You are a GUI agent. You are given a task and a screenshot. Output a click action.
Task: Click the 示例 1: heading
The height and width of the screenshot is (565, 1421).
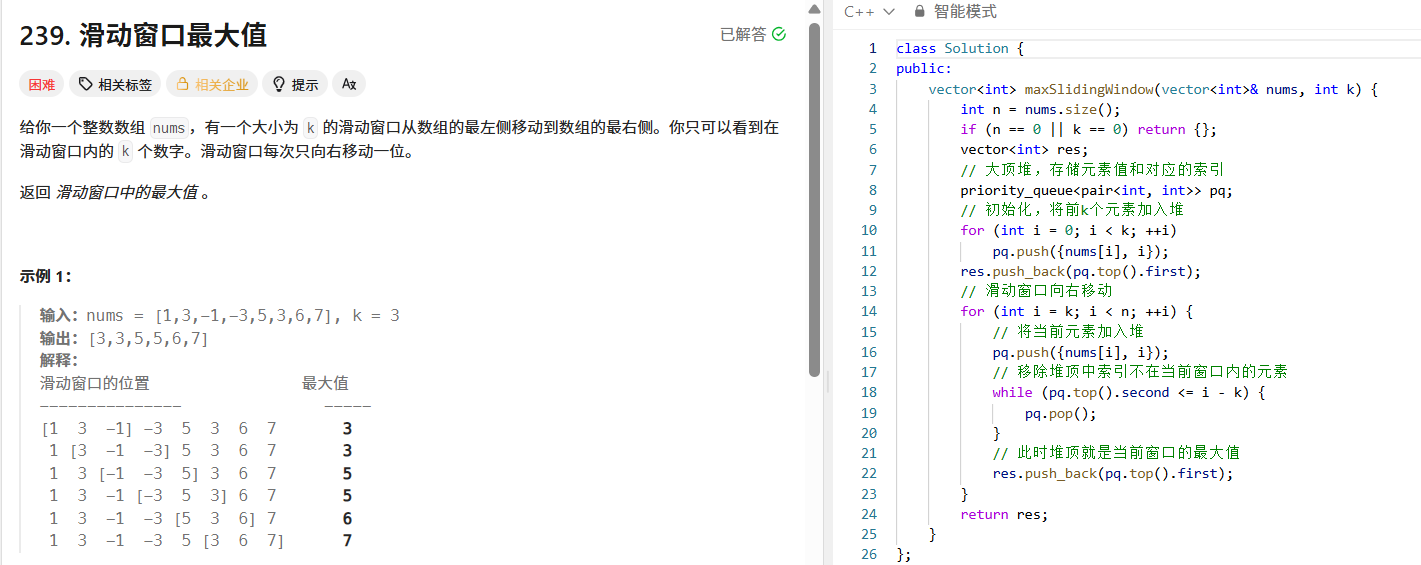pos(46,276)
